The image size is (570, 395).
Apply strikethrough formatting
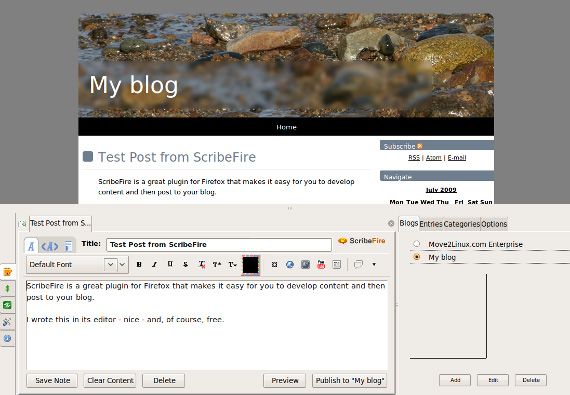coord(185,265)
